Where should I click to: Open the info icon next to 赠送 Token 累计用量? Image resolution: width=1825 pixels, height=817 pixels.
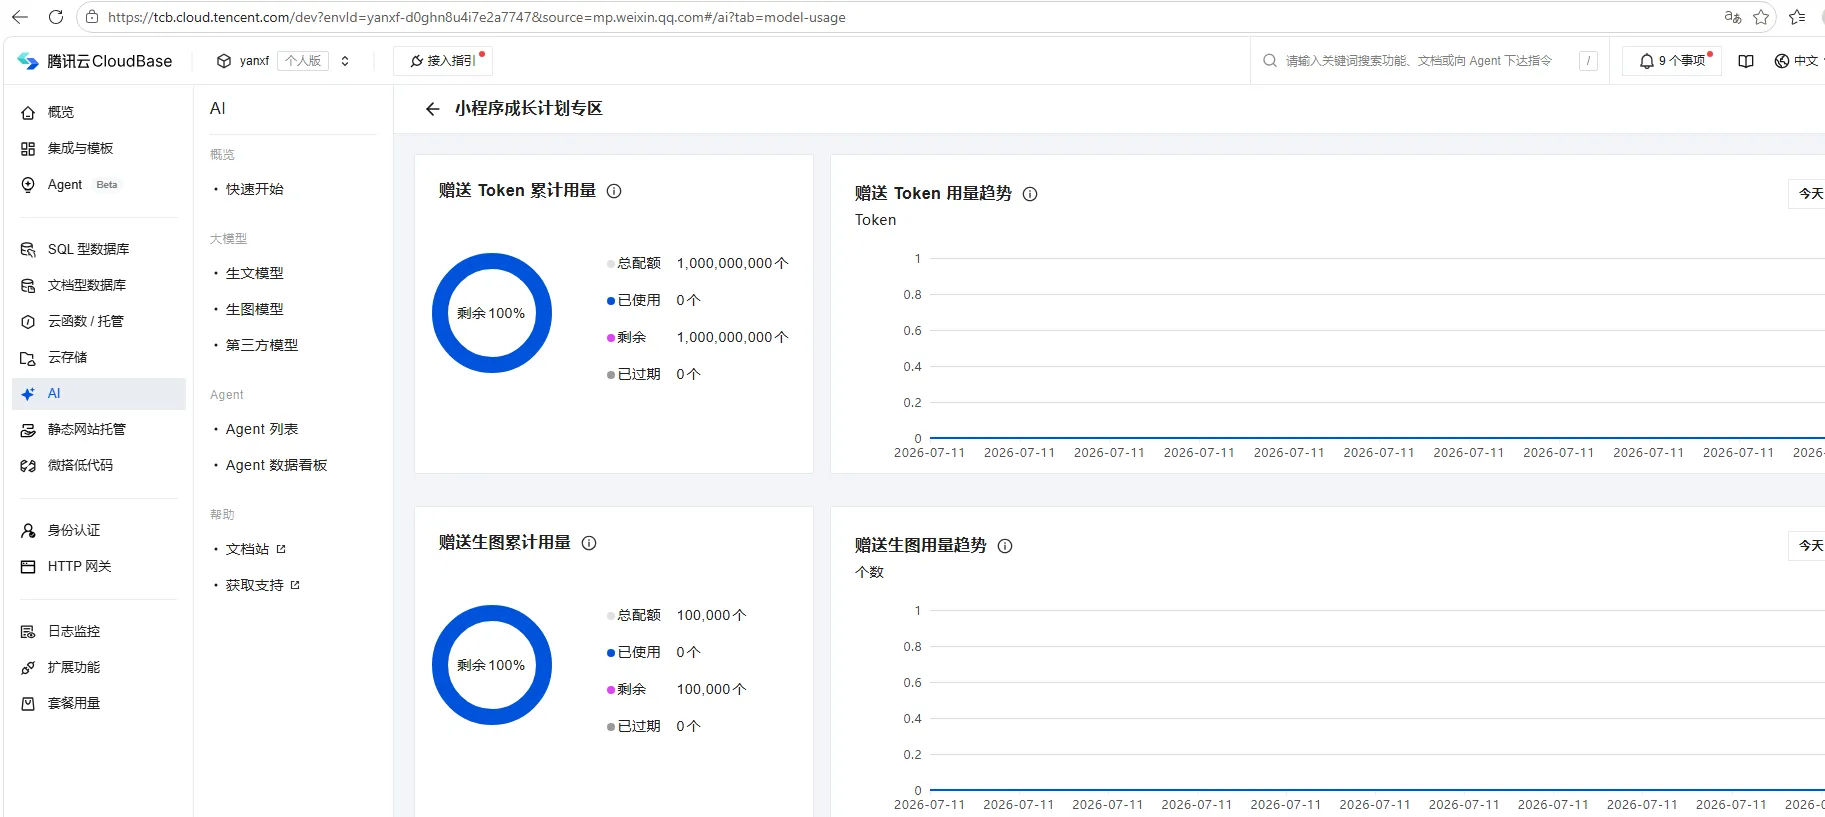(614, 191)
